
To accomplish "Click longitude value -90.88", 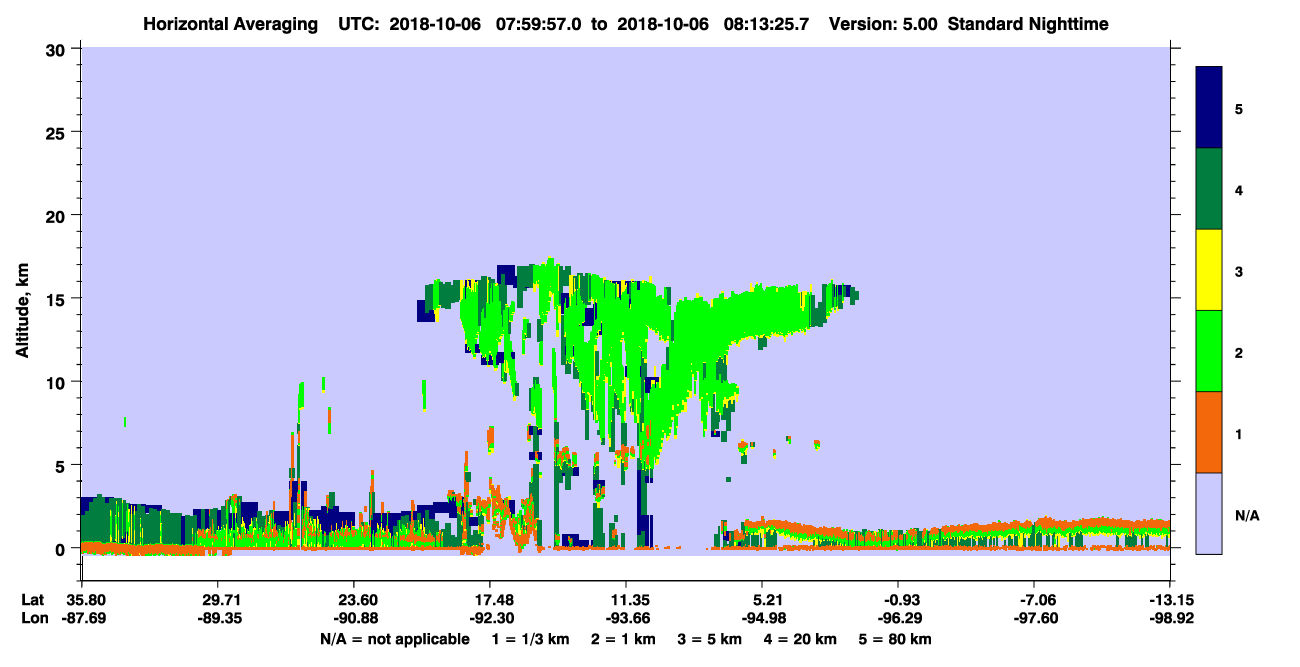I will point(354,619).
